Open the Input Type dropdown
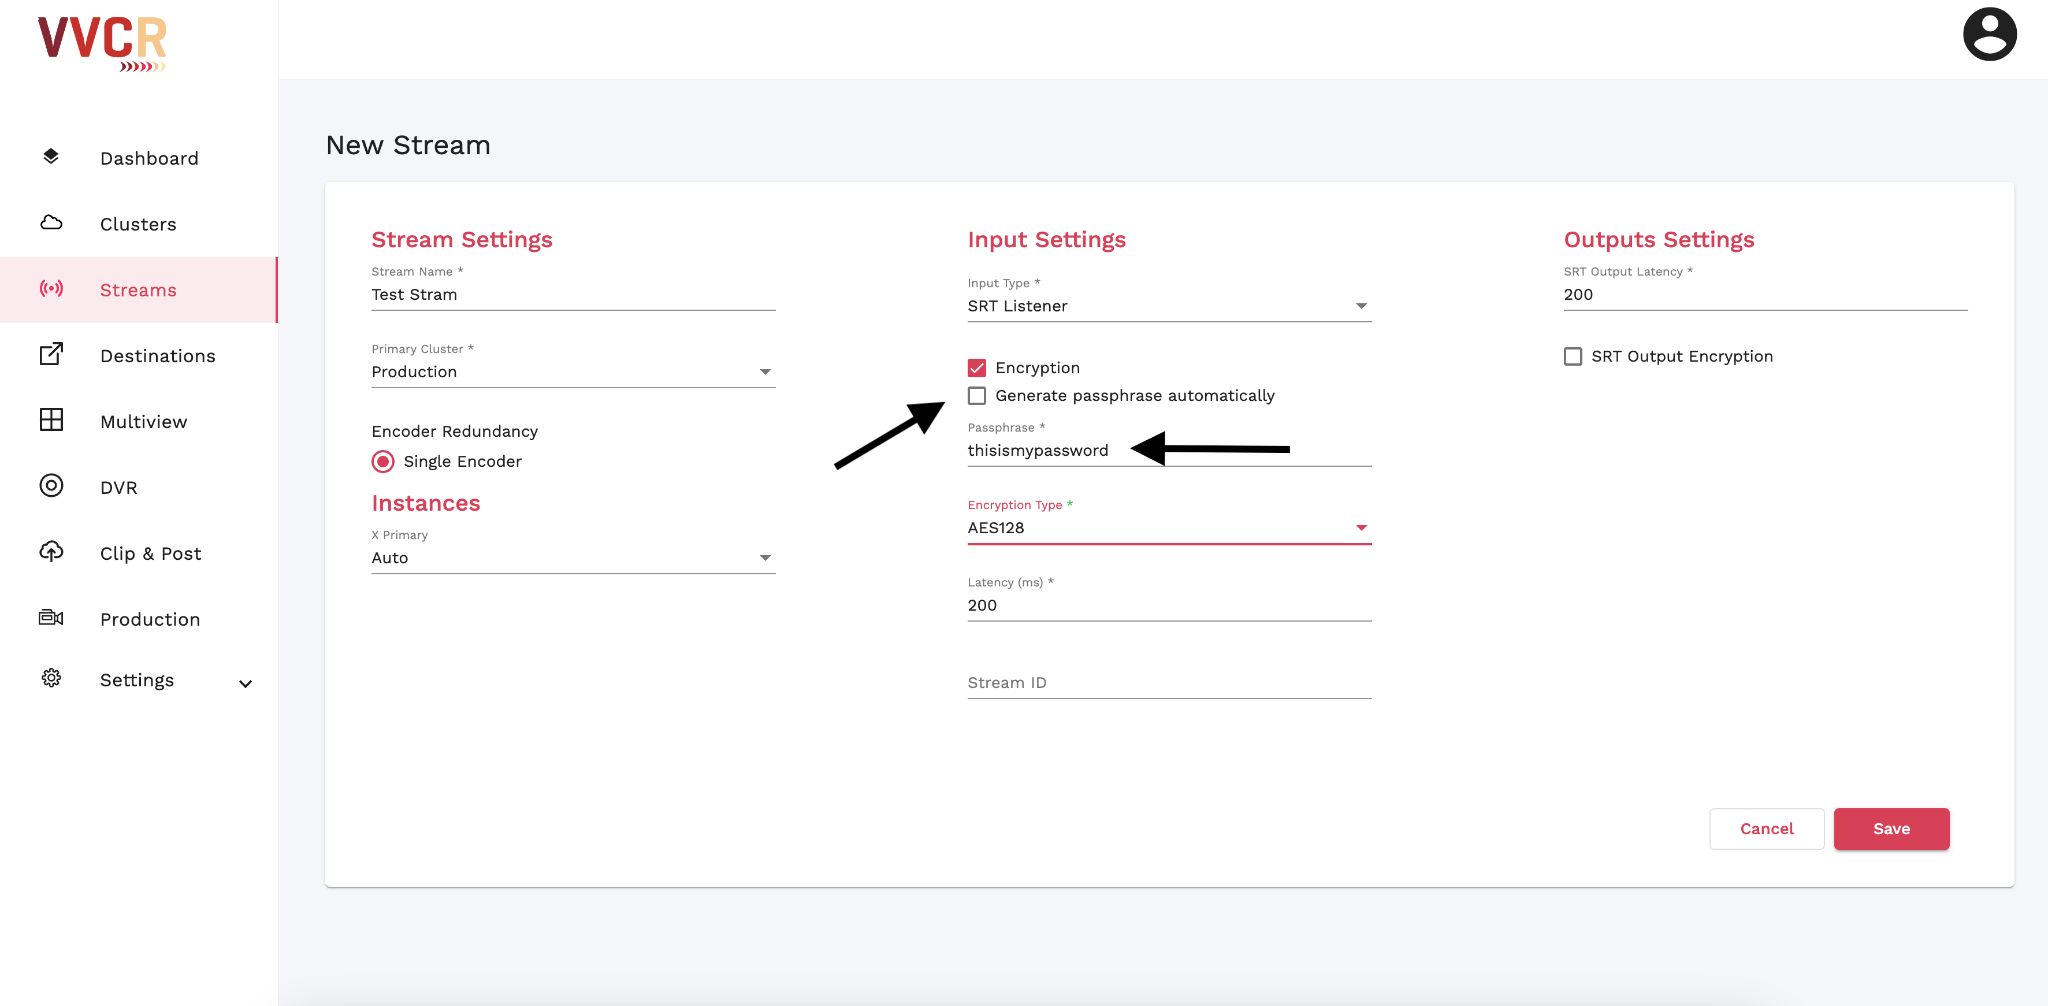 1168,306
